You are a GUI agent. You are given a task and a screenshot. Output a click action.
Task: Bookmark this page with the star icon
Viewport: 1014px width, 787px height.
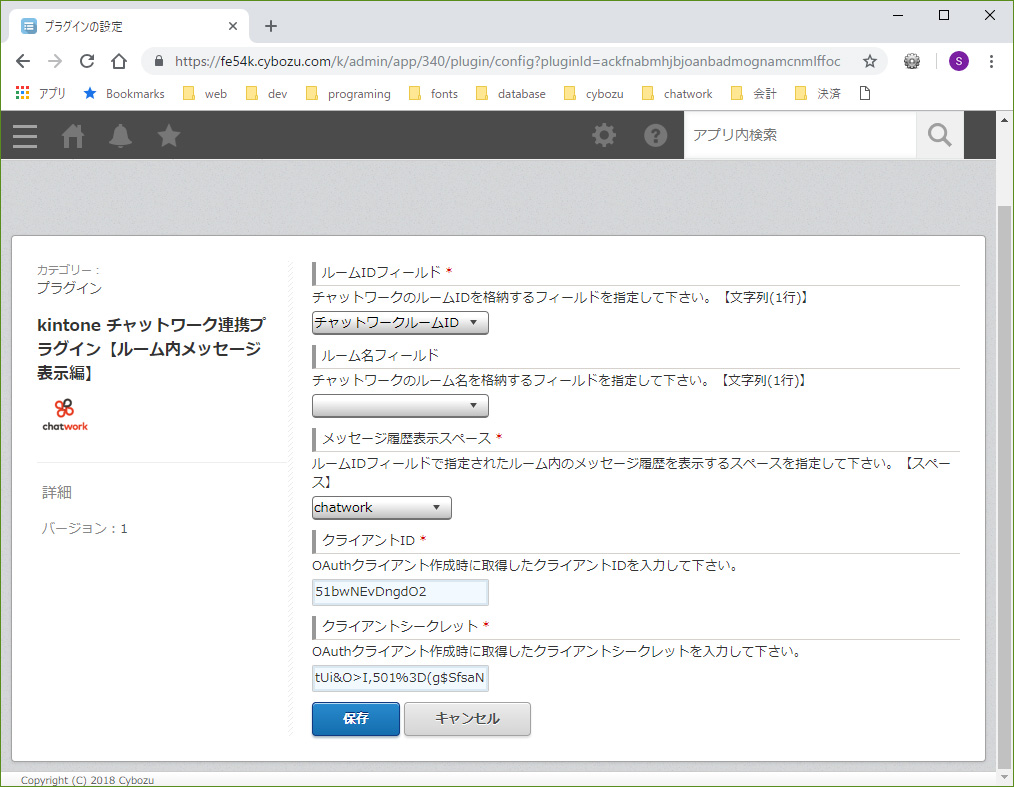pos(870,61)
